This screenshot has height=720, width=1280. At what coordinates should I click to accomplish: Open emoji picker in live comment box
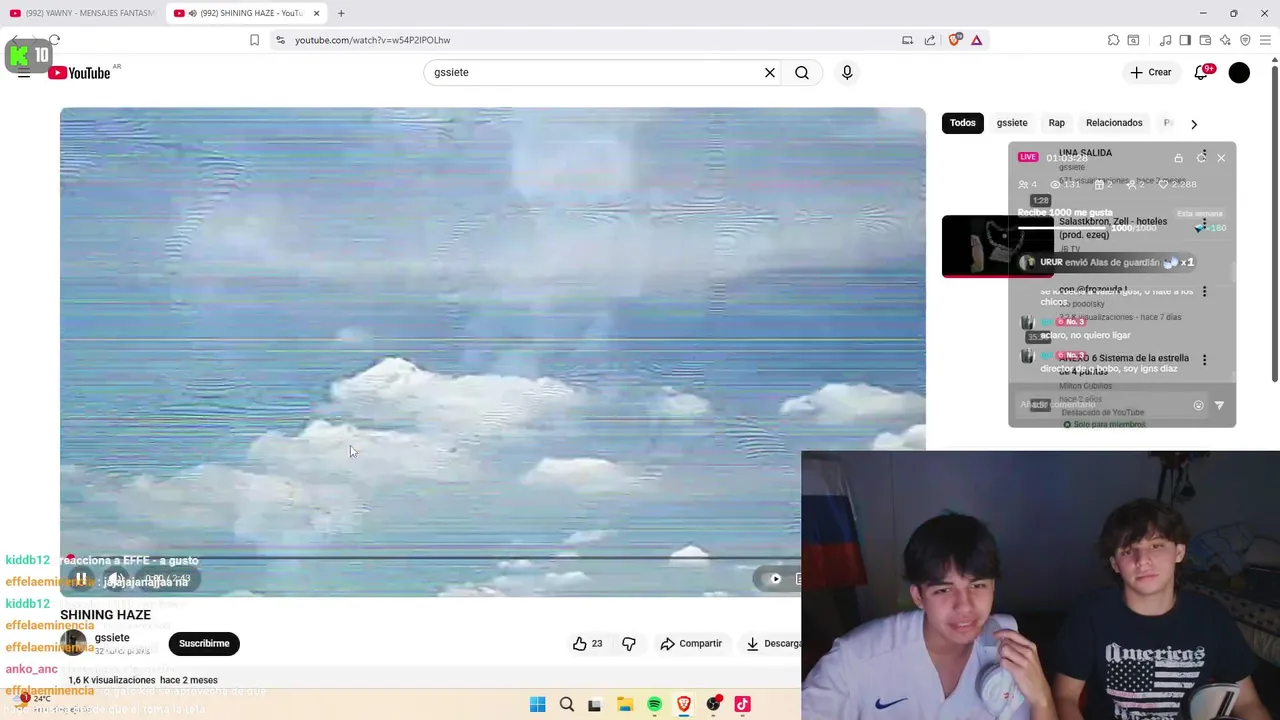coord(1198,405)
